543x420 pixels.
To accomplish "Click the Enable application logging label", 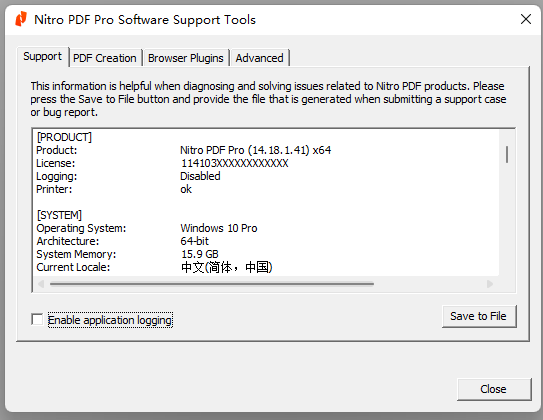I will (x=110, y=320).
